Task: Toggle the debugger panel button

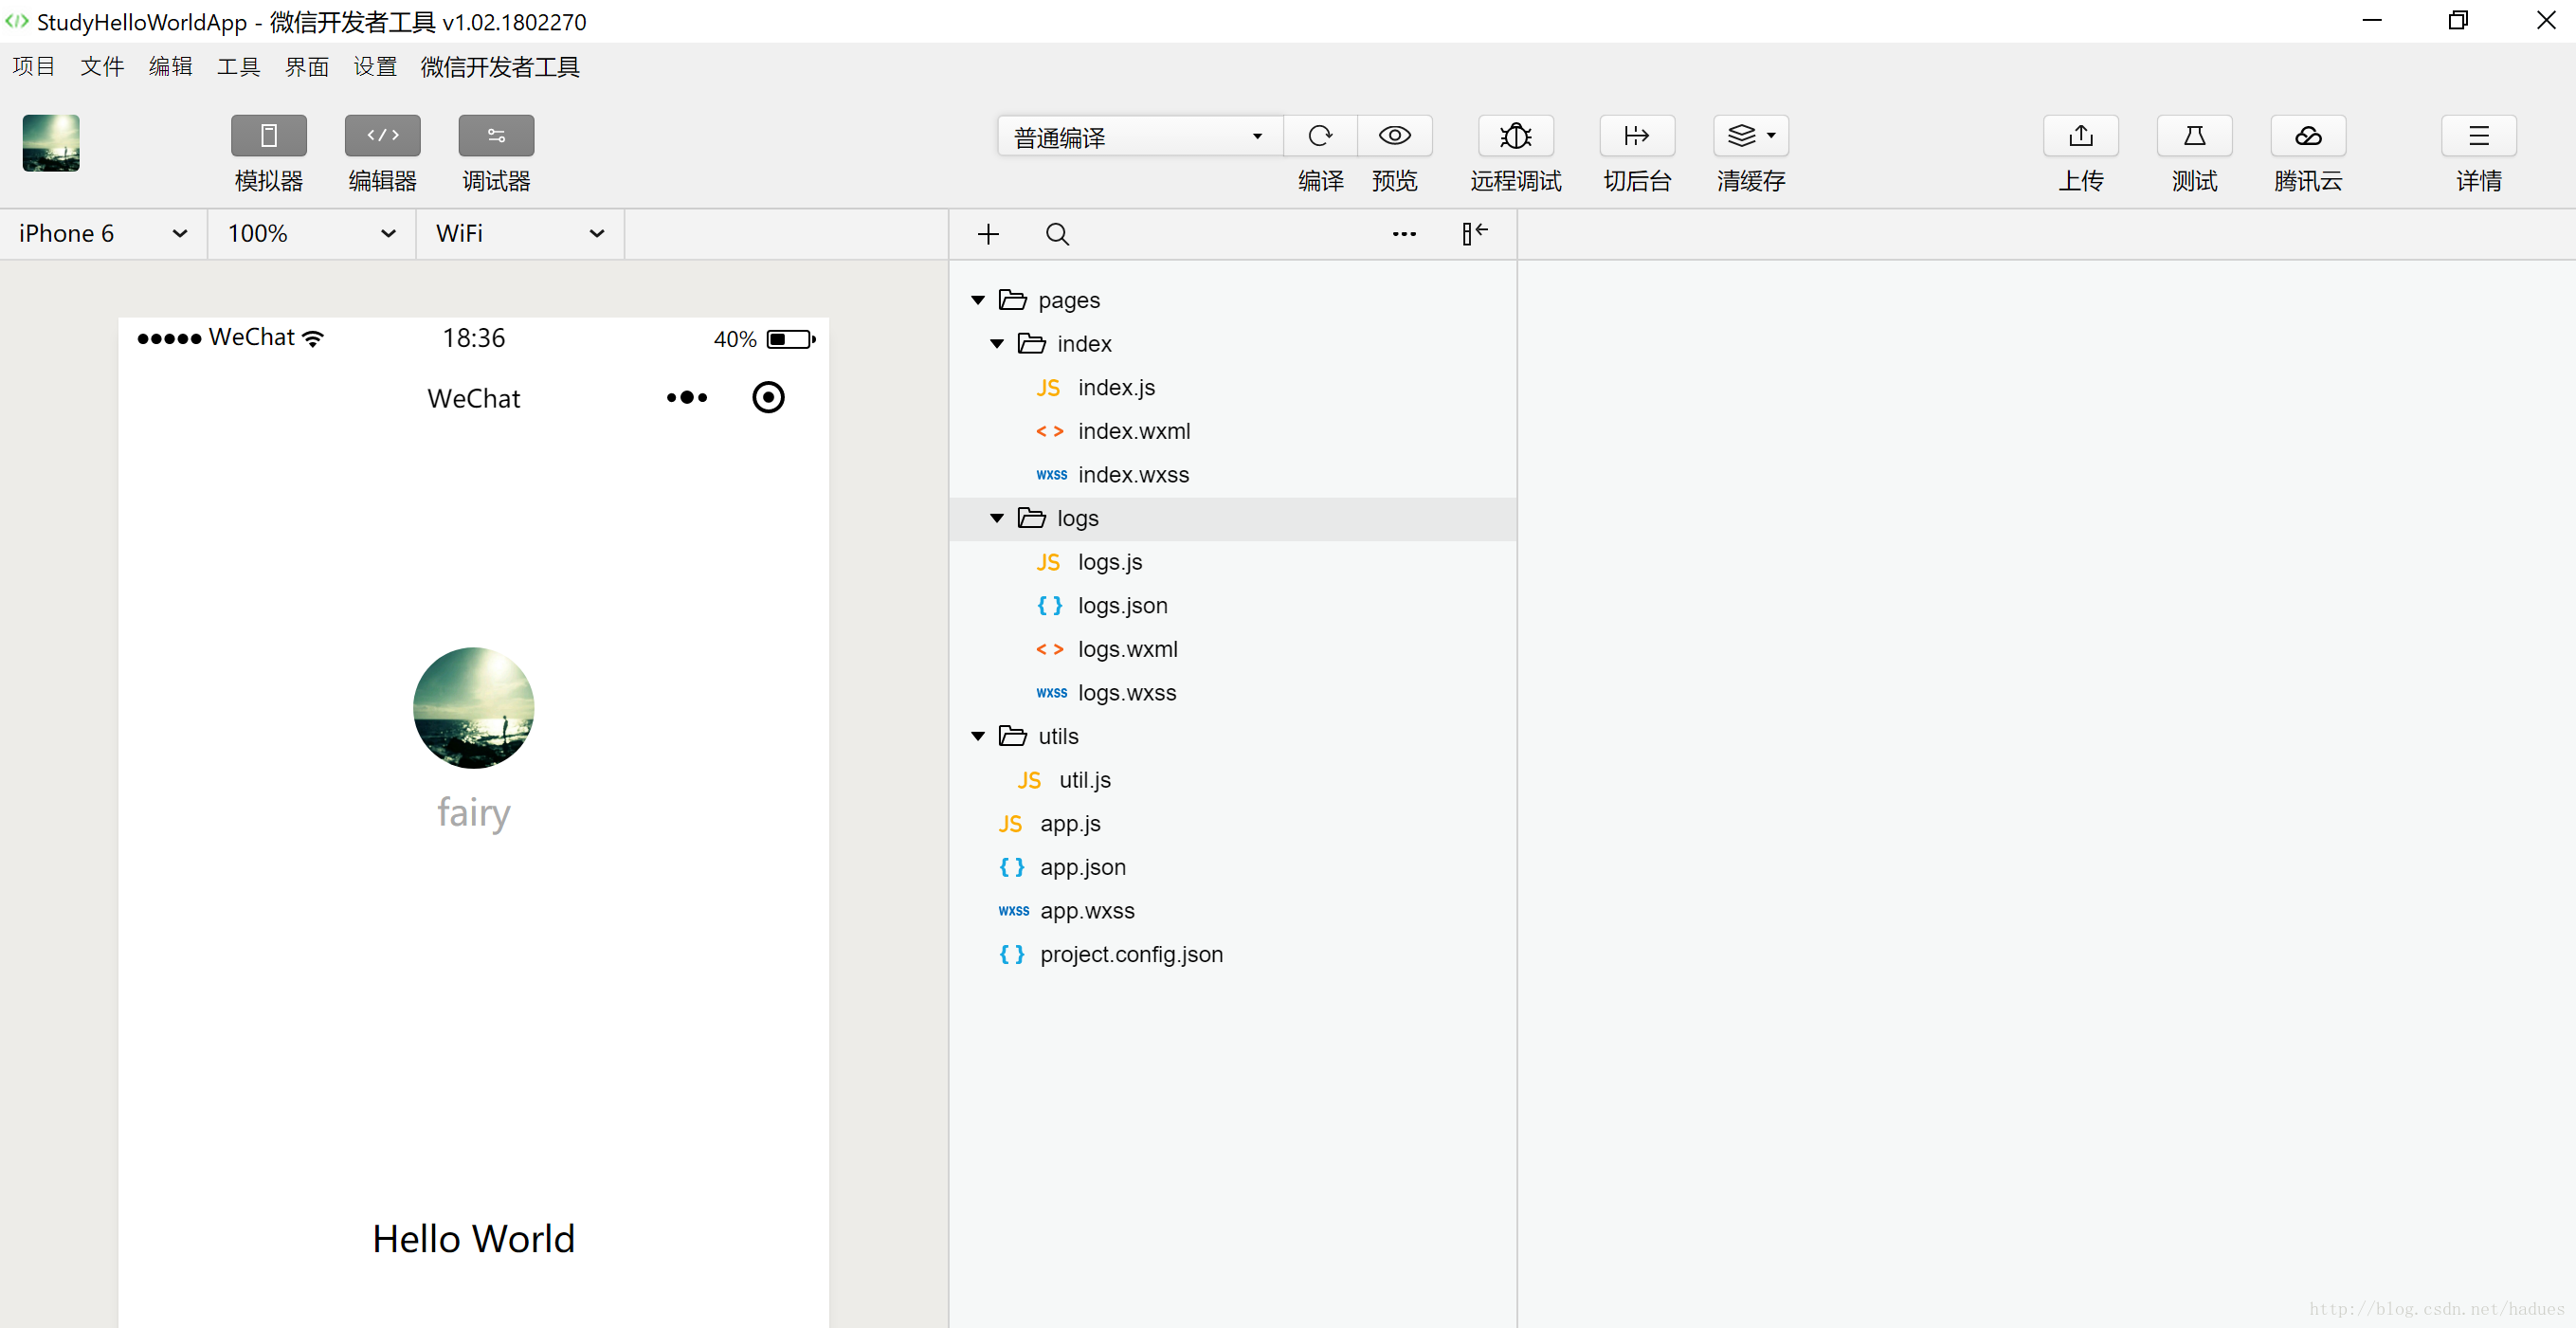Action: click(496, 136)
